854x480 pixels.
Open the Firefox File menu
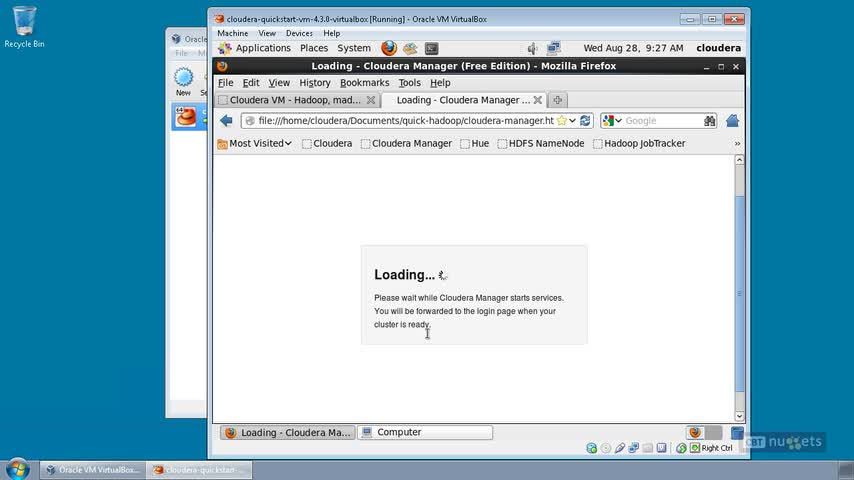point(225,83)
